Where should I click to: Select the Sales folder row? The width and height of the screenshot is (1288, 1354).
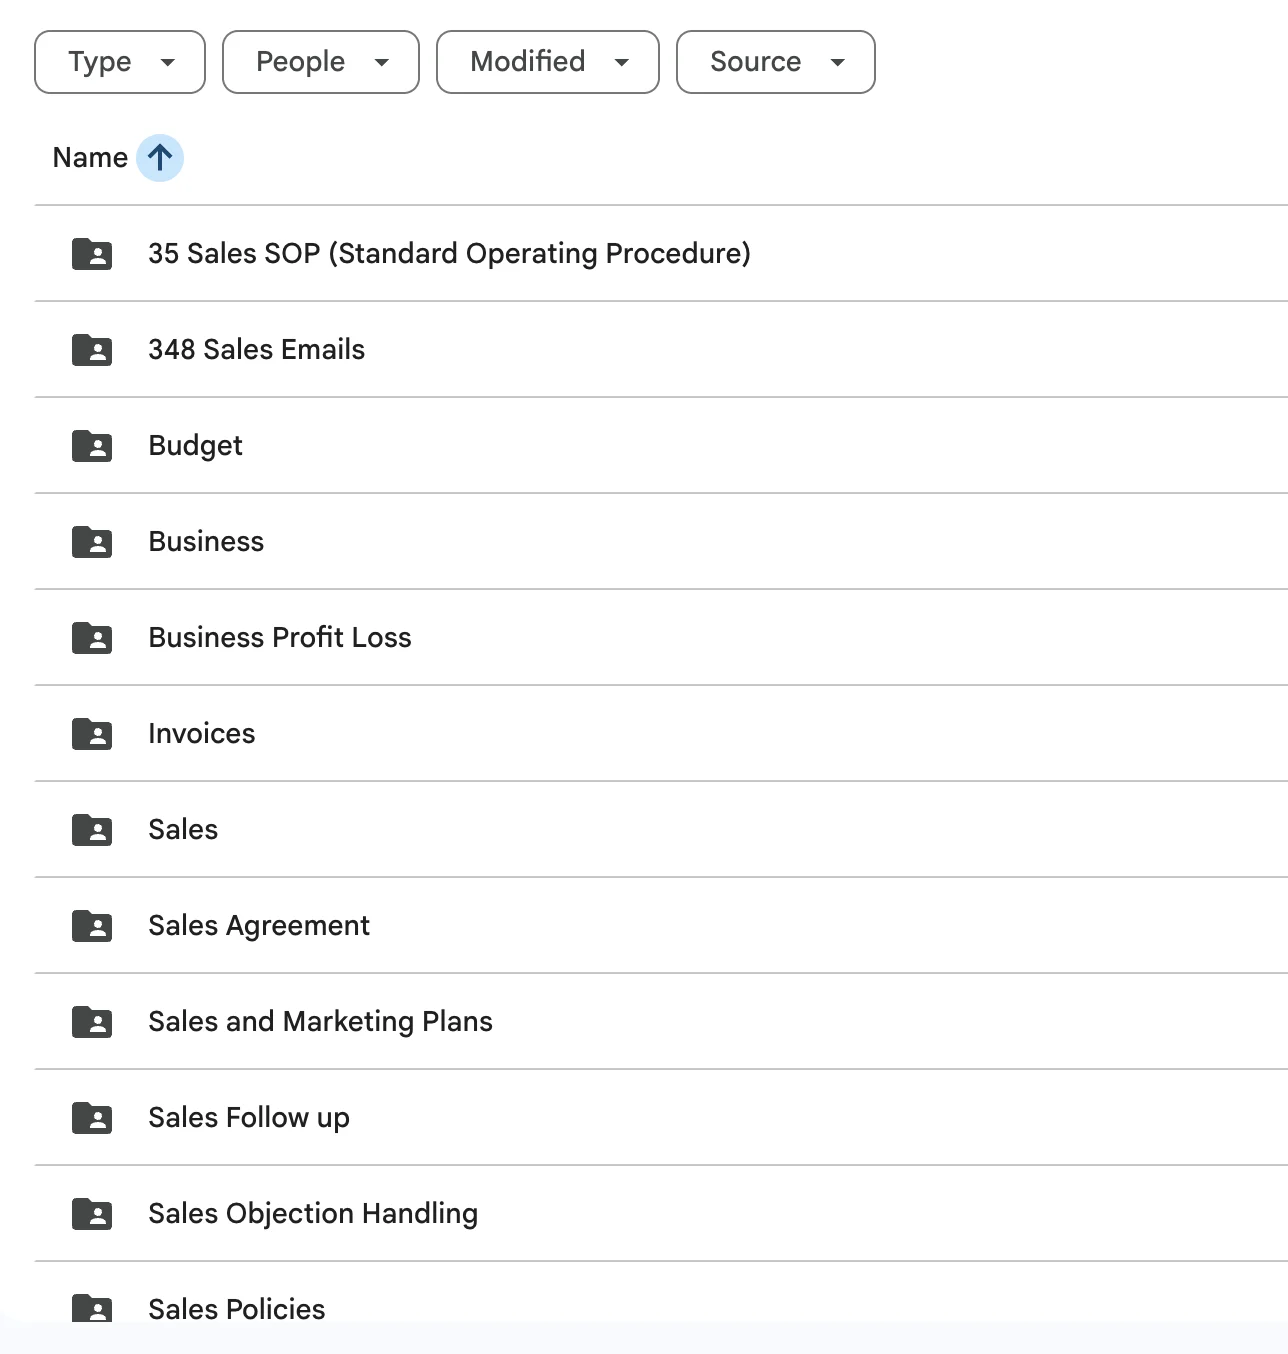(x=183, y=830)
